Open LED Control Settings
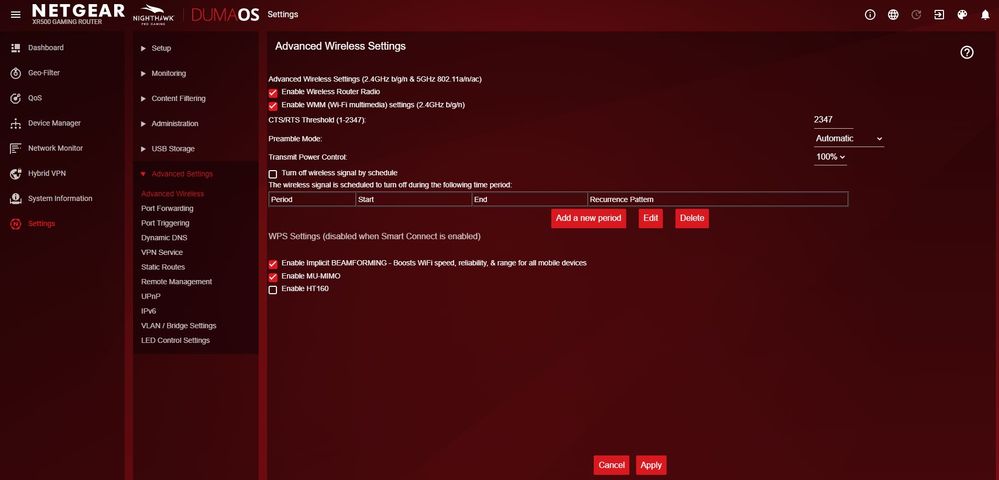The width and height of the screenshot is (999, 480). pyautogui.click(x=175, y=340)
